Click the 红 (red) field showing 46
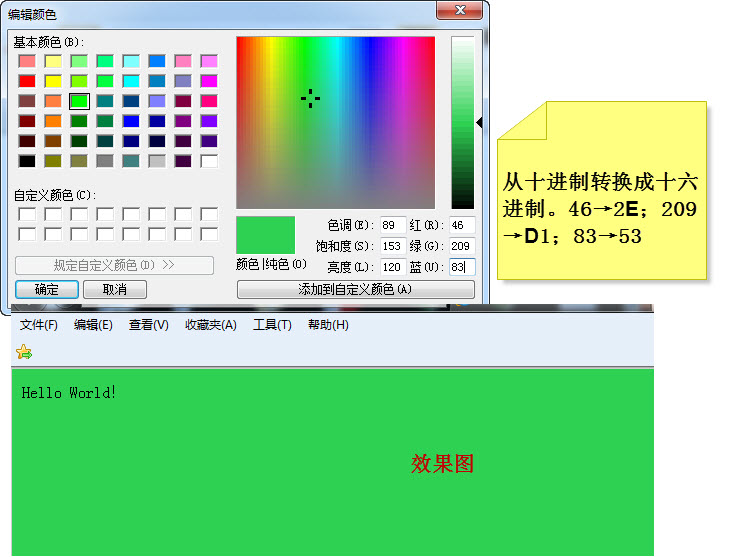The width and height of the screenshot is (752, 557). tap(462, 225)
